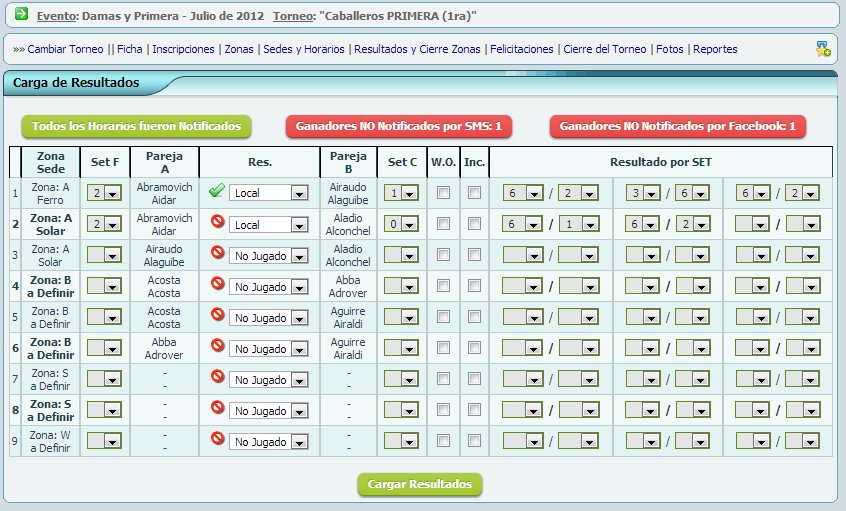This screenshot has width=846, height=511.
Task: Open the Cambiar Torneo link
Action: [x=66, y=49]
